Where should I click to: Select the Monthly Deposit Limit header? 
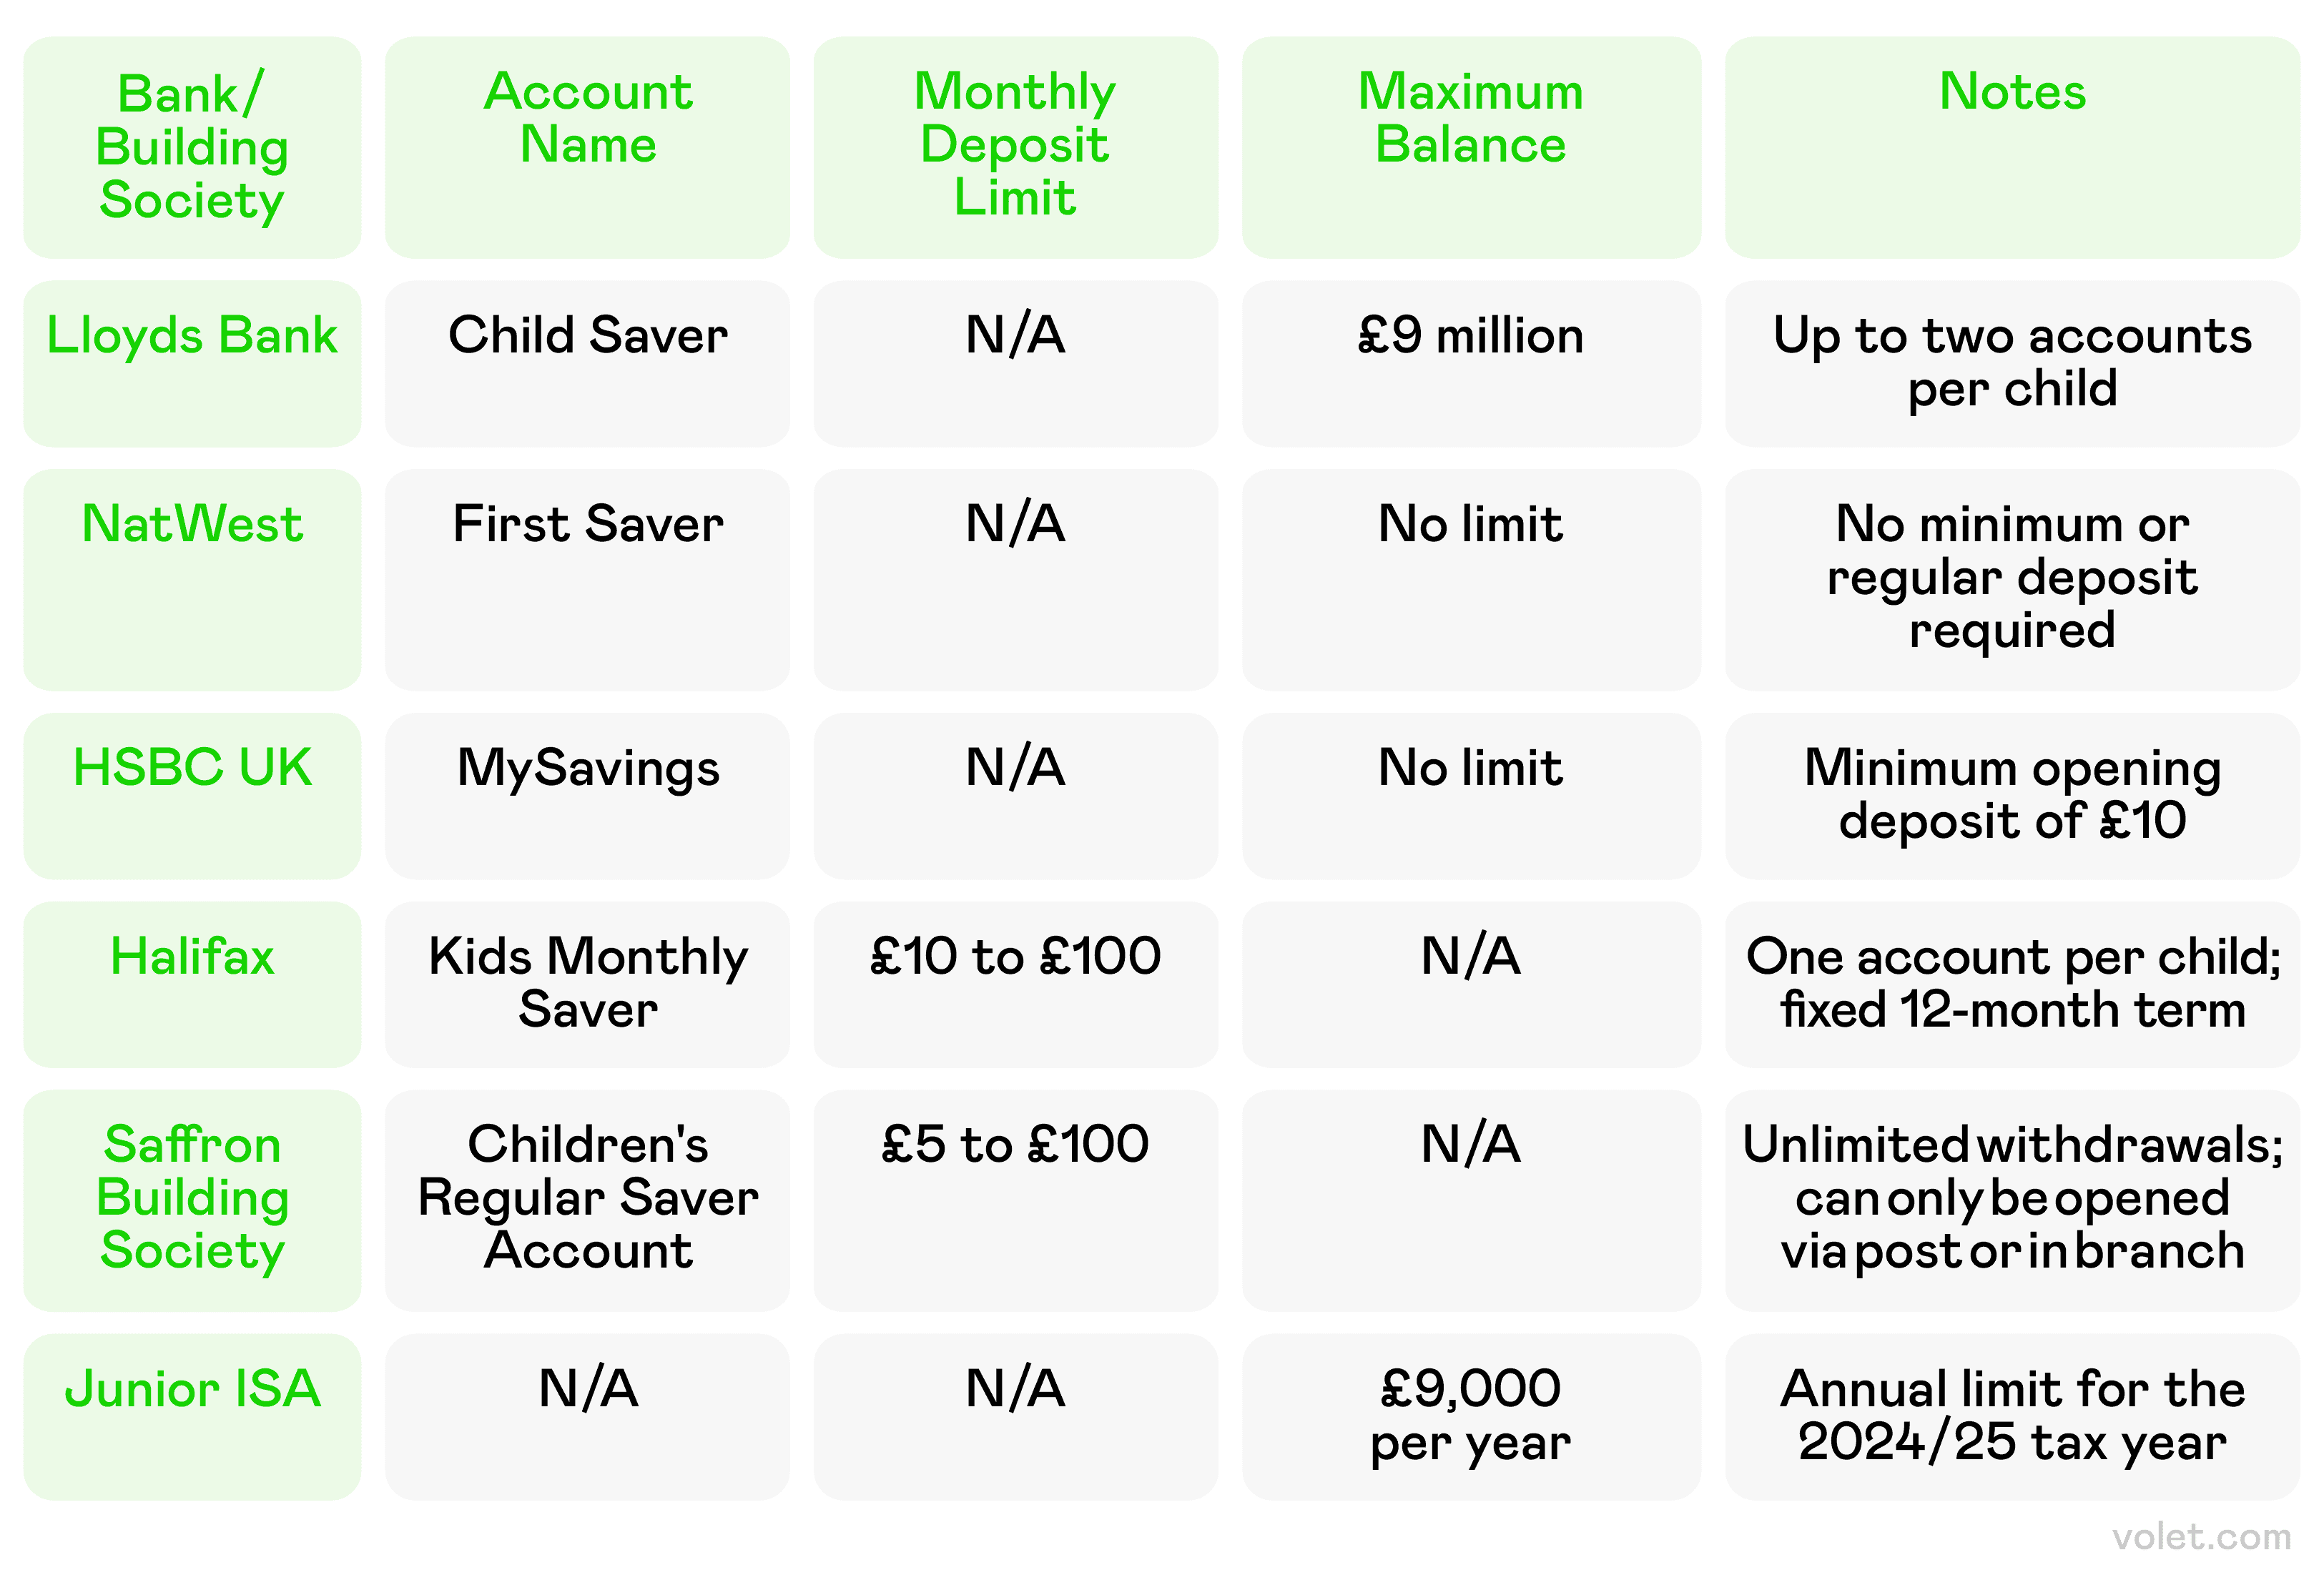coord(1015,144)
